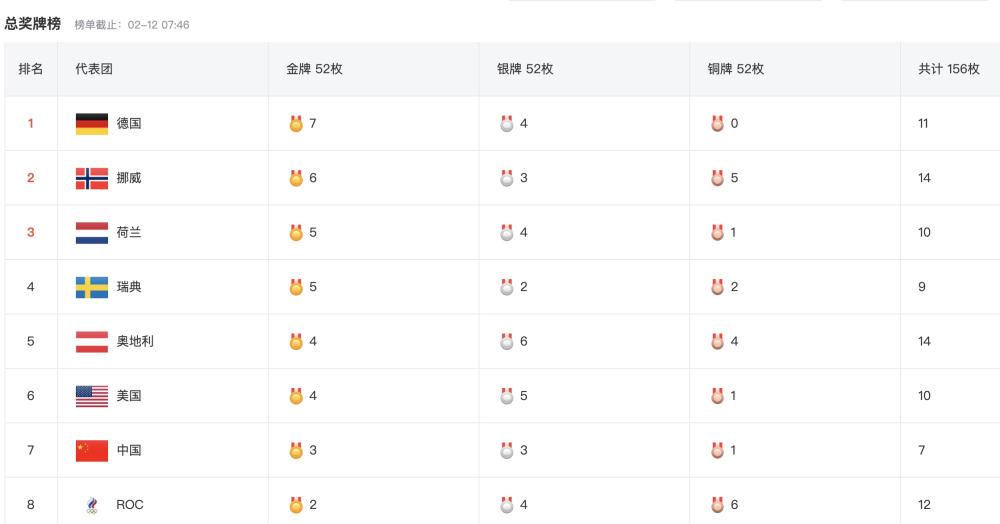
Task: Click Sweden's flag icon
Action: pyautogui.click(x=92, y=287)
